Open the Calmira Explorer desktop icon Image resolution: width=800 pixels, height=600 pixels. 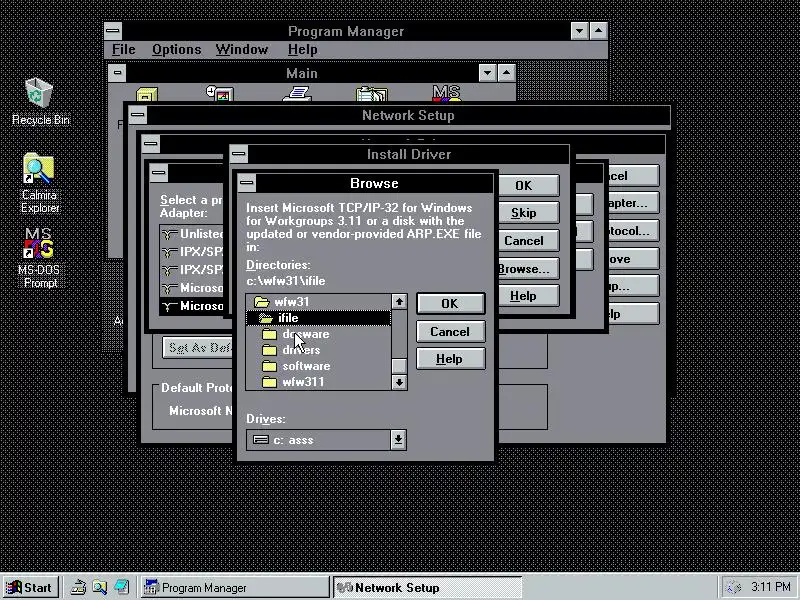(x=39, y=183)
